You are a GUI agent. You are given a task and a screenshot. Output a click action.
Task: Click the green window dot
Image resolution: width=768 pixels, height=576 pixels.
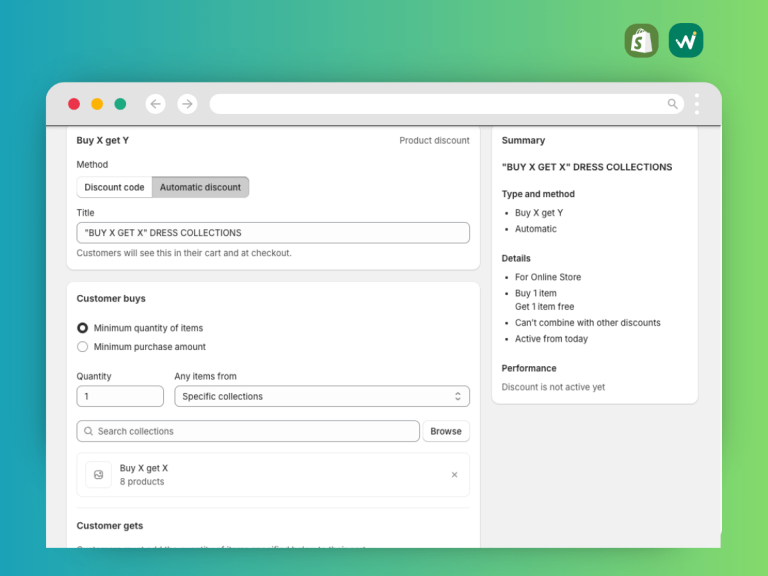[120, 104]
